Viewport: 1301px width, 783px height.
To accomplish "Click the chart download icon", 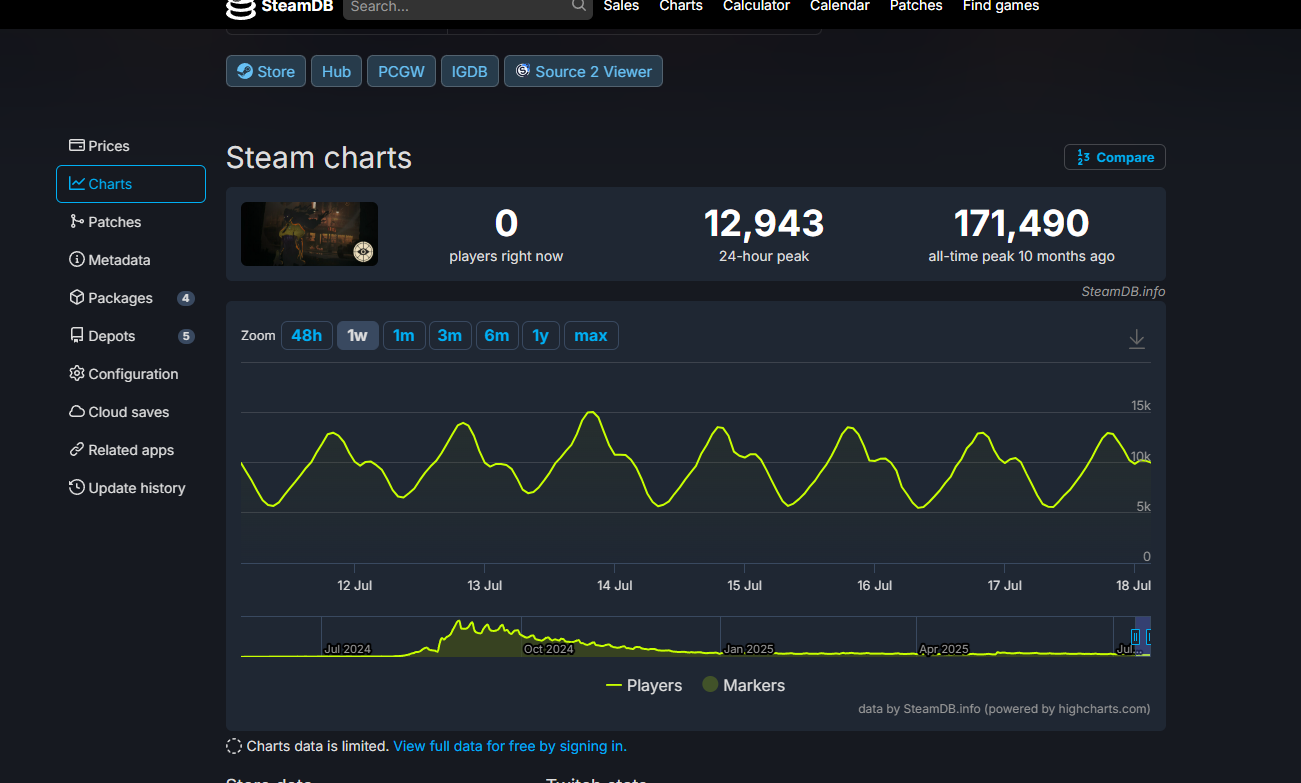I will 1136,340.
